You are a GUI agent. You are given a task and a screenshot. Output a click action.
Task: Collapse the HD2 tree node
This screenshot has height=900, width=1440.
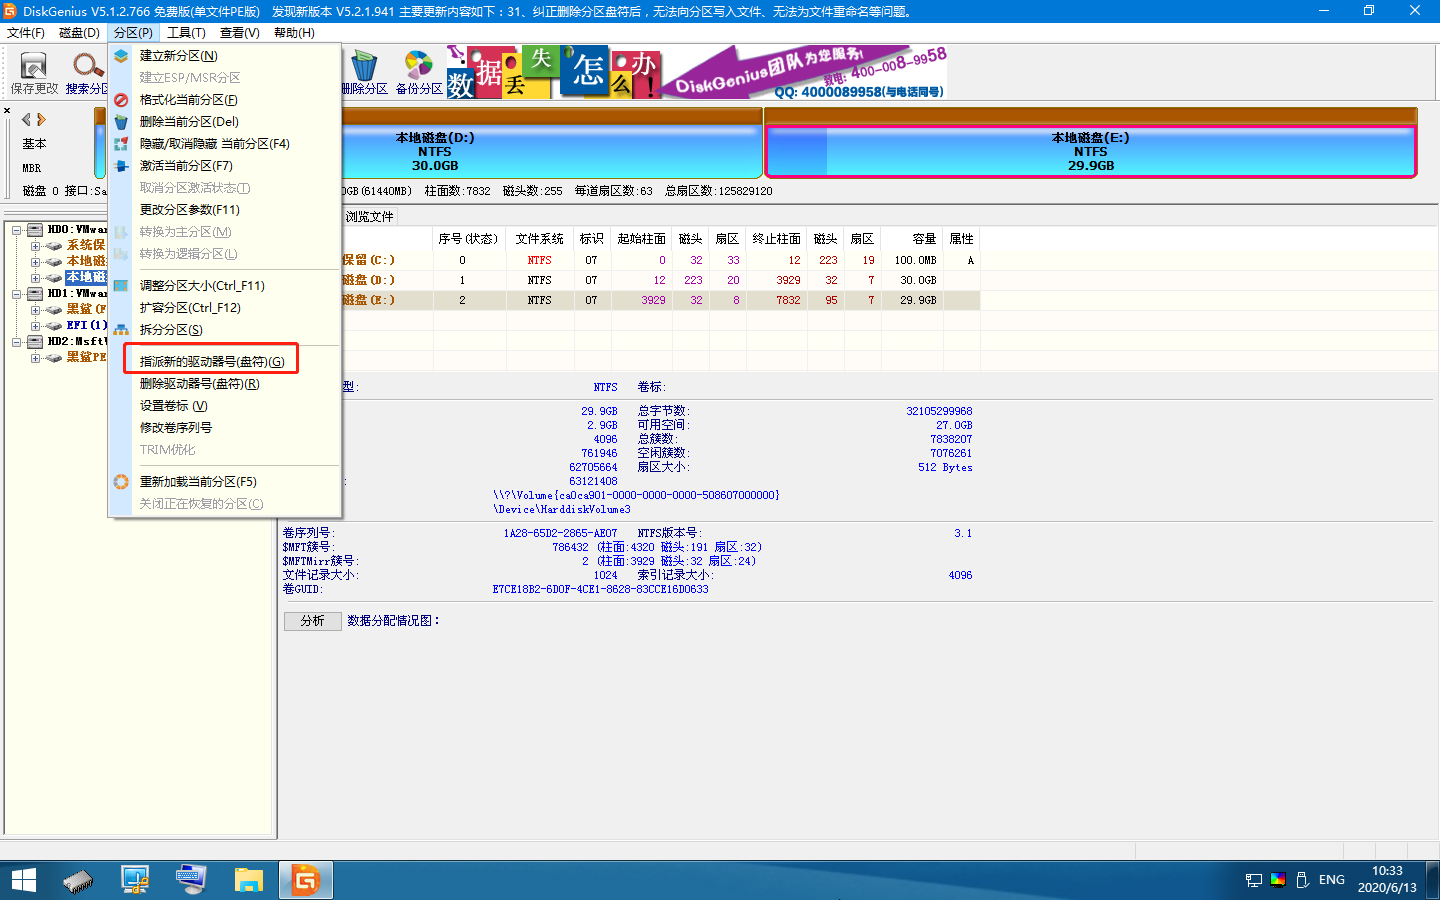17,342
